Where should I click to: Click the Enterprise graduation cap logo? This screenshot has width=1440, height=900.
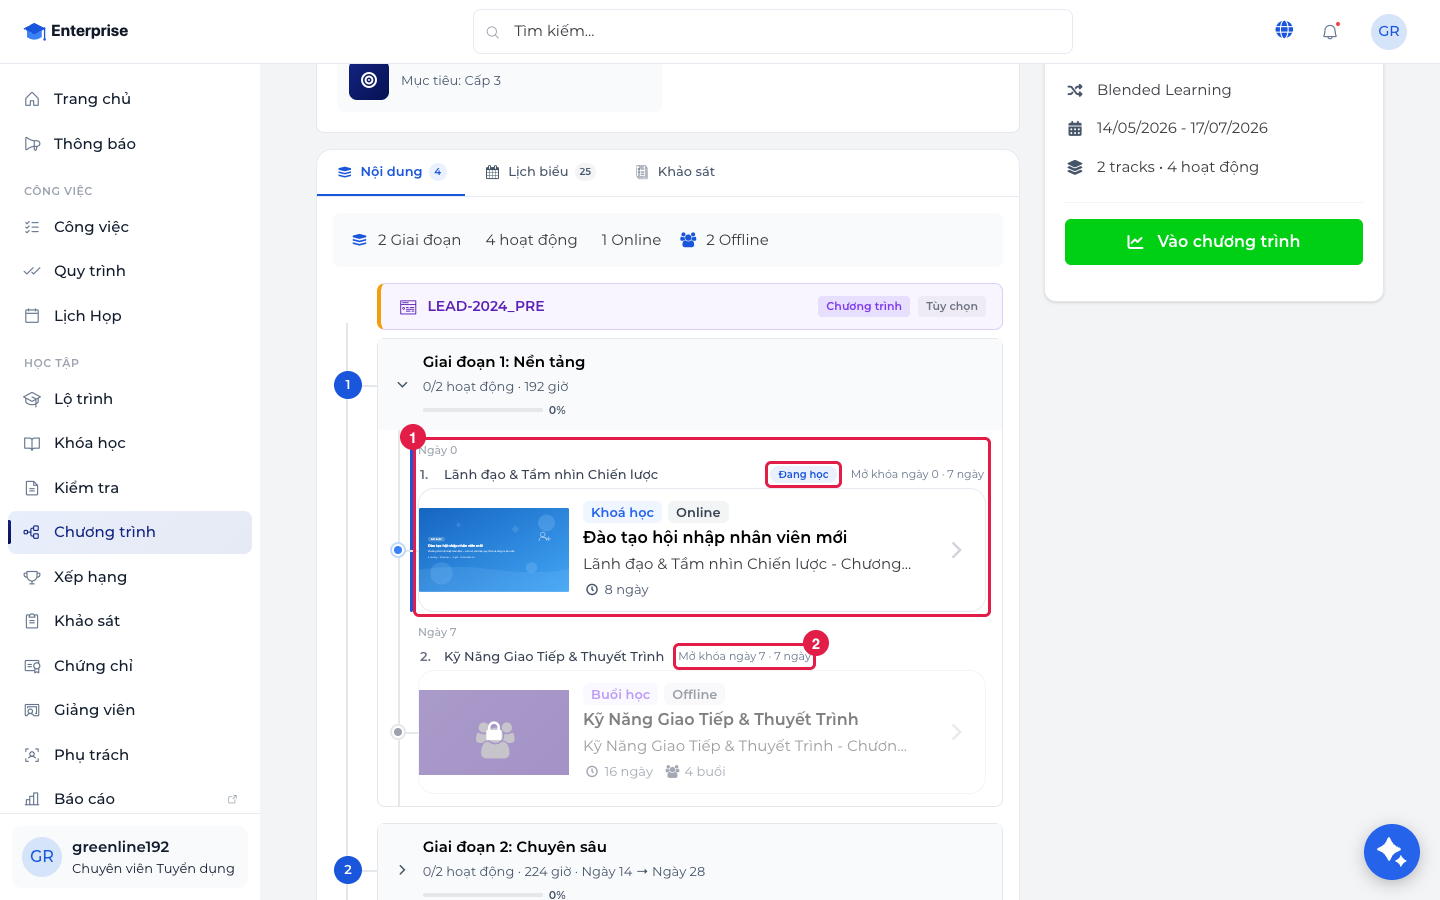click(x=35, y=31)
